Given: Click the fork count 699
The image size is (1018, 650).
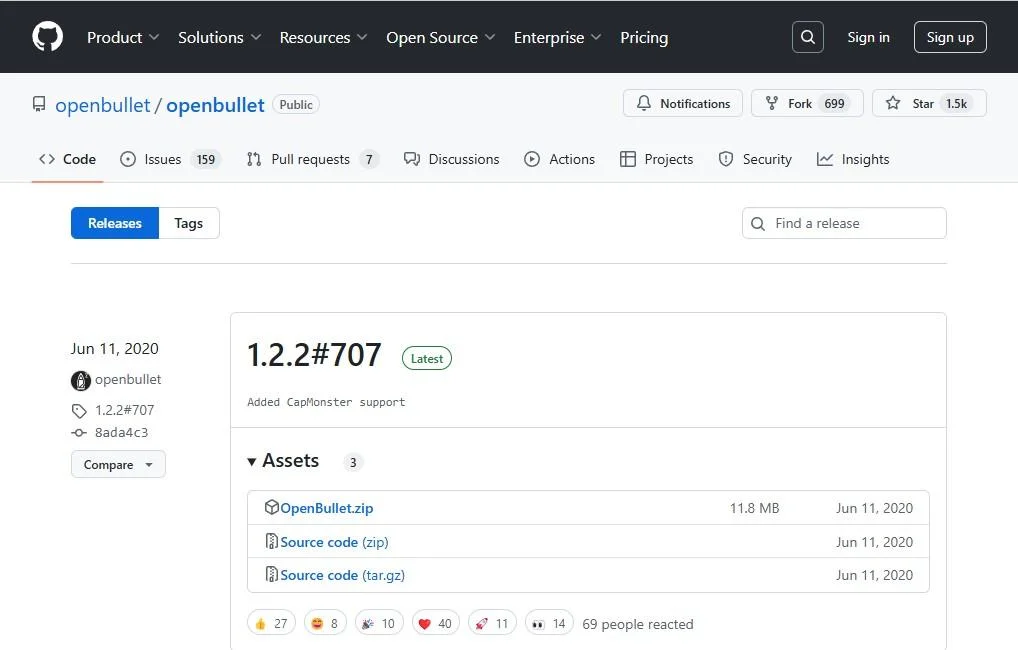Looking at the screenshot, I should point(834,103).
